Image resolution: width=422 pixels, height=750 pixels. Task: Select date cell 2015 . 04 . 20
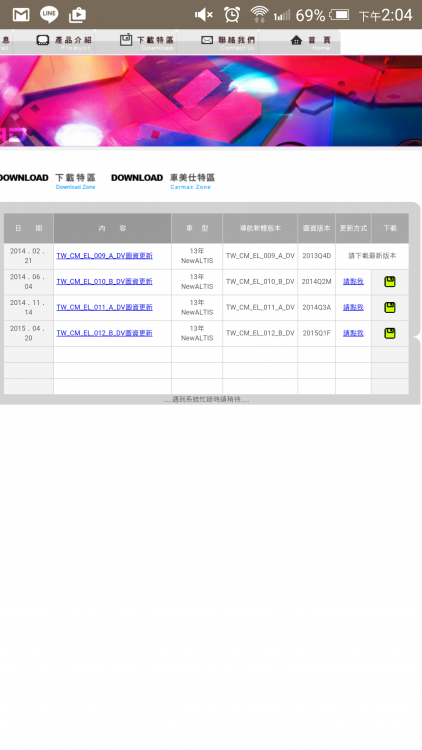tap(28, 333)
